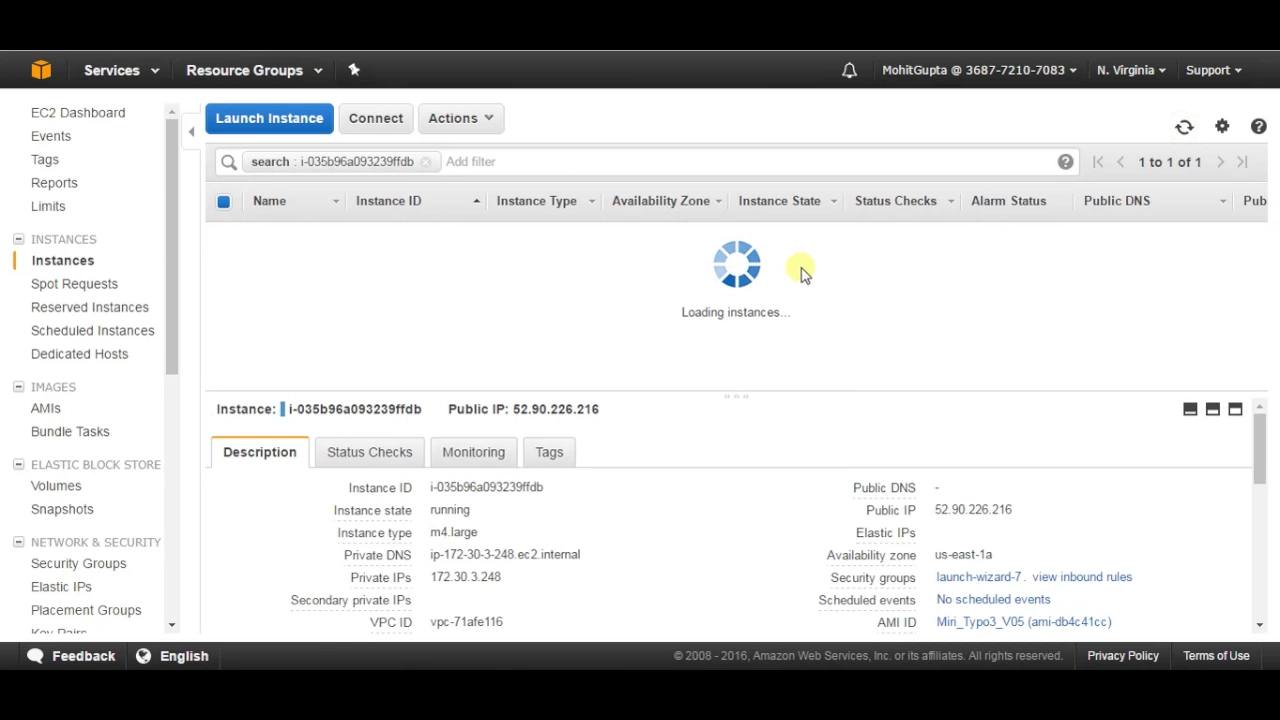Image resolution: width=1280 pixels, height=720 pixels.
Task: Open the Support dropdown menu
Action: click(x=1213, y=70)
